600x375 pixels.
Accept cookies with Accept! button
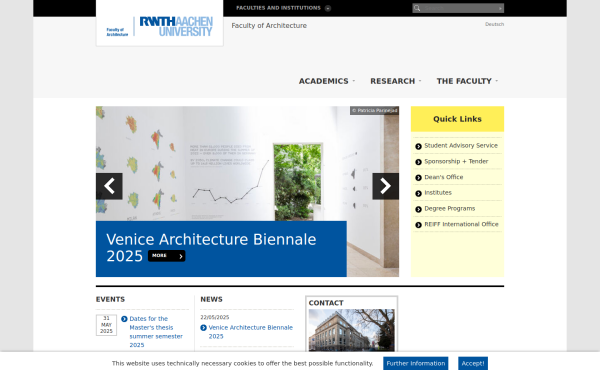point(473,364)
